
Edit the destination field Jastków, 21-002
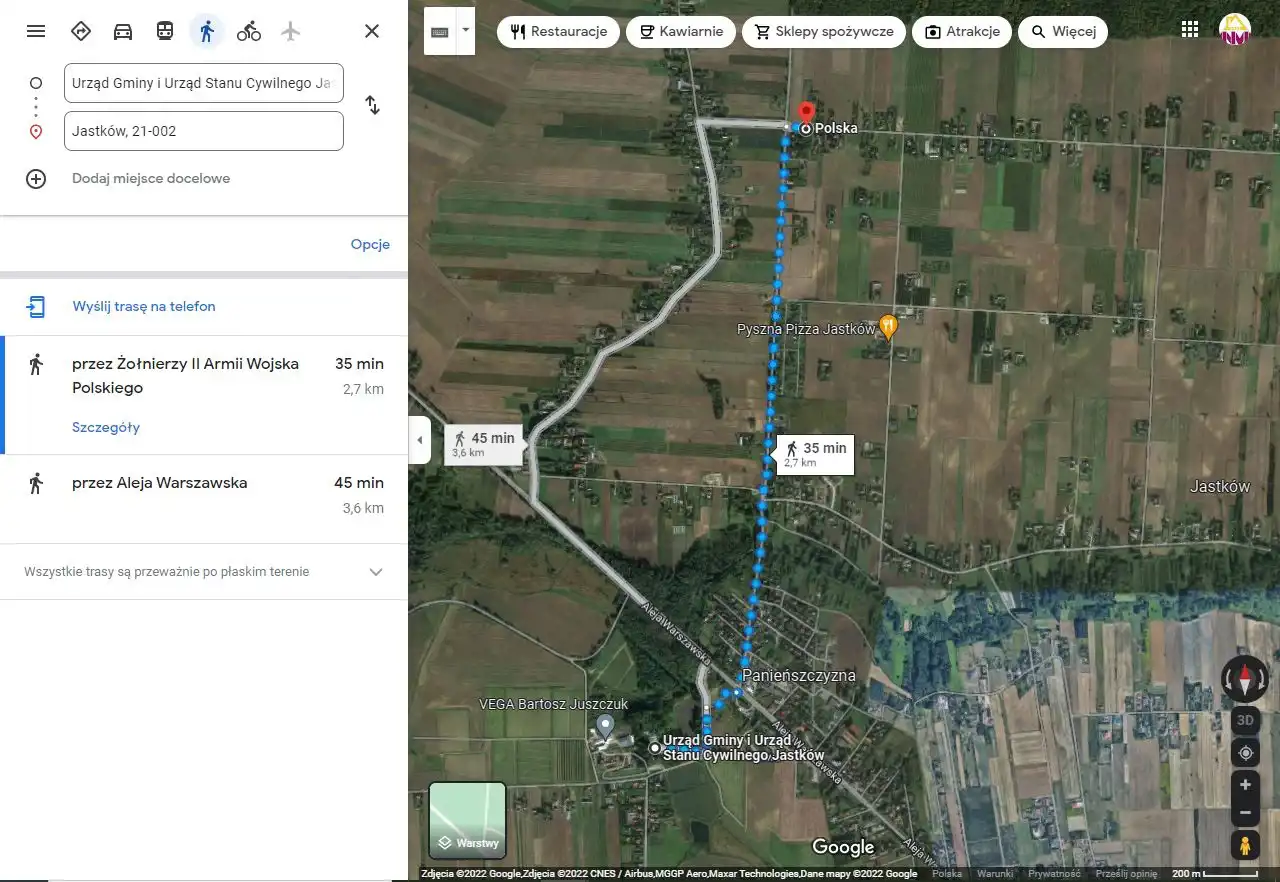point(204,131)
